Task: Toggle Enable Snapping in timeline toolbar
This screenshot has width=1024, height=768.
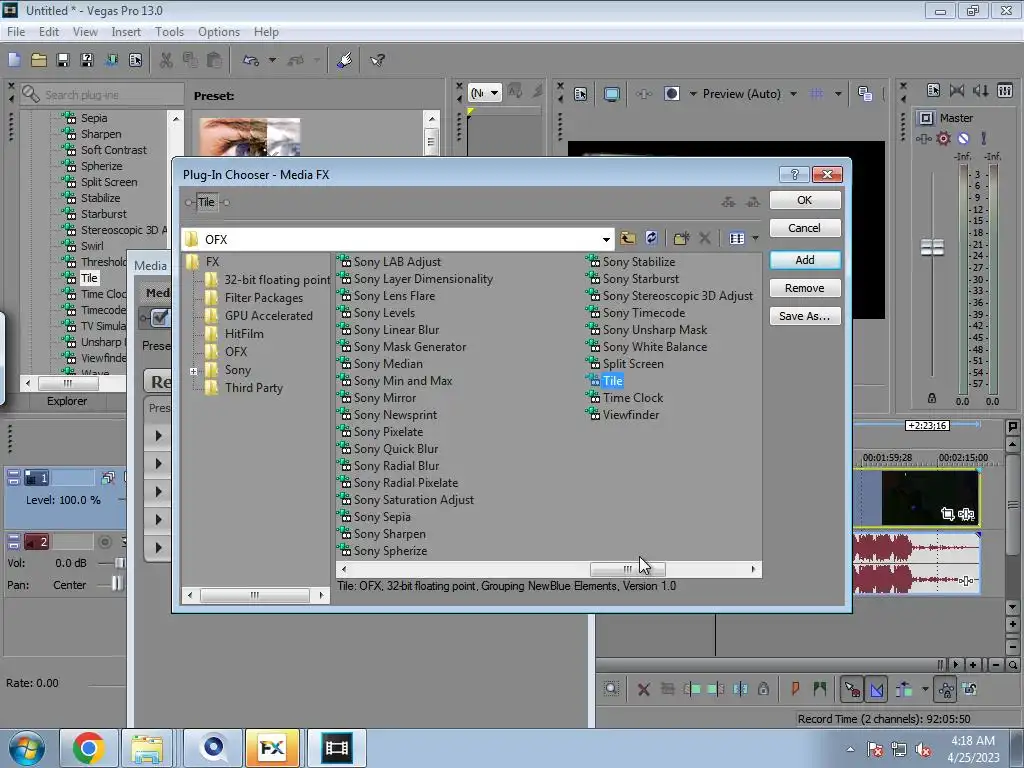Action: (852, 689)
